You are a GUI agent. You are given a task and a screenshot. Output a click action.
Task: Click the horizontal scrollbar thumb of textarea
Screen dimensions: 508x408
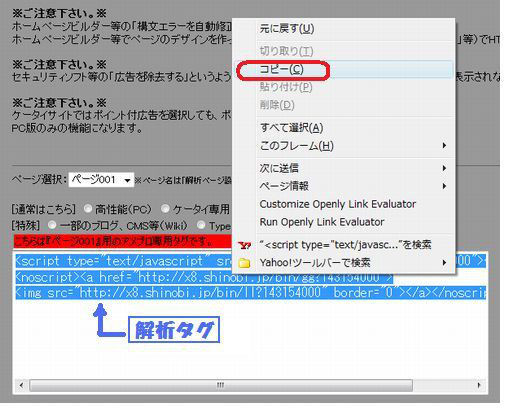pyautogui.click(x=221, y=385)
